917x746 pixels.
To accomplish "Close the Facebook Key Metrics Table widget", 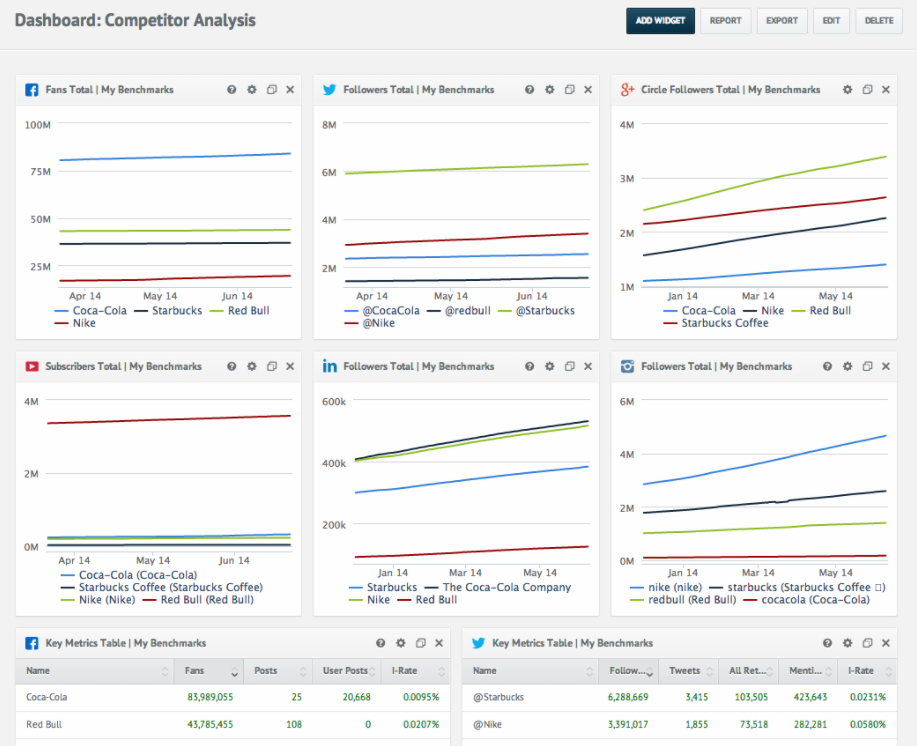I will [x=439, y=643].
